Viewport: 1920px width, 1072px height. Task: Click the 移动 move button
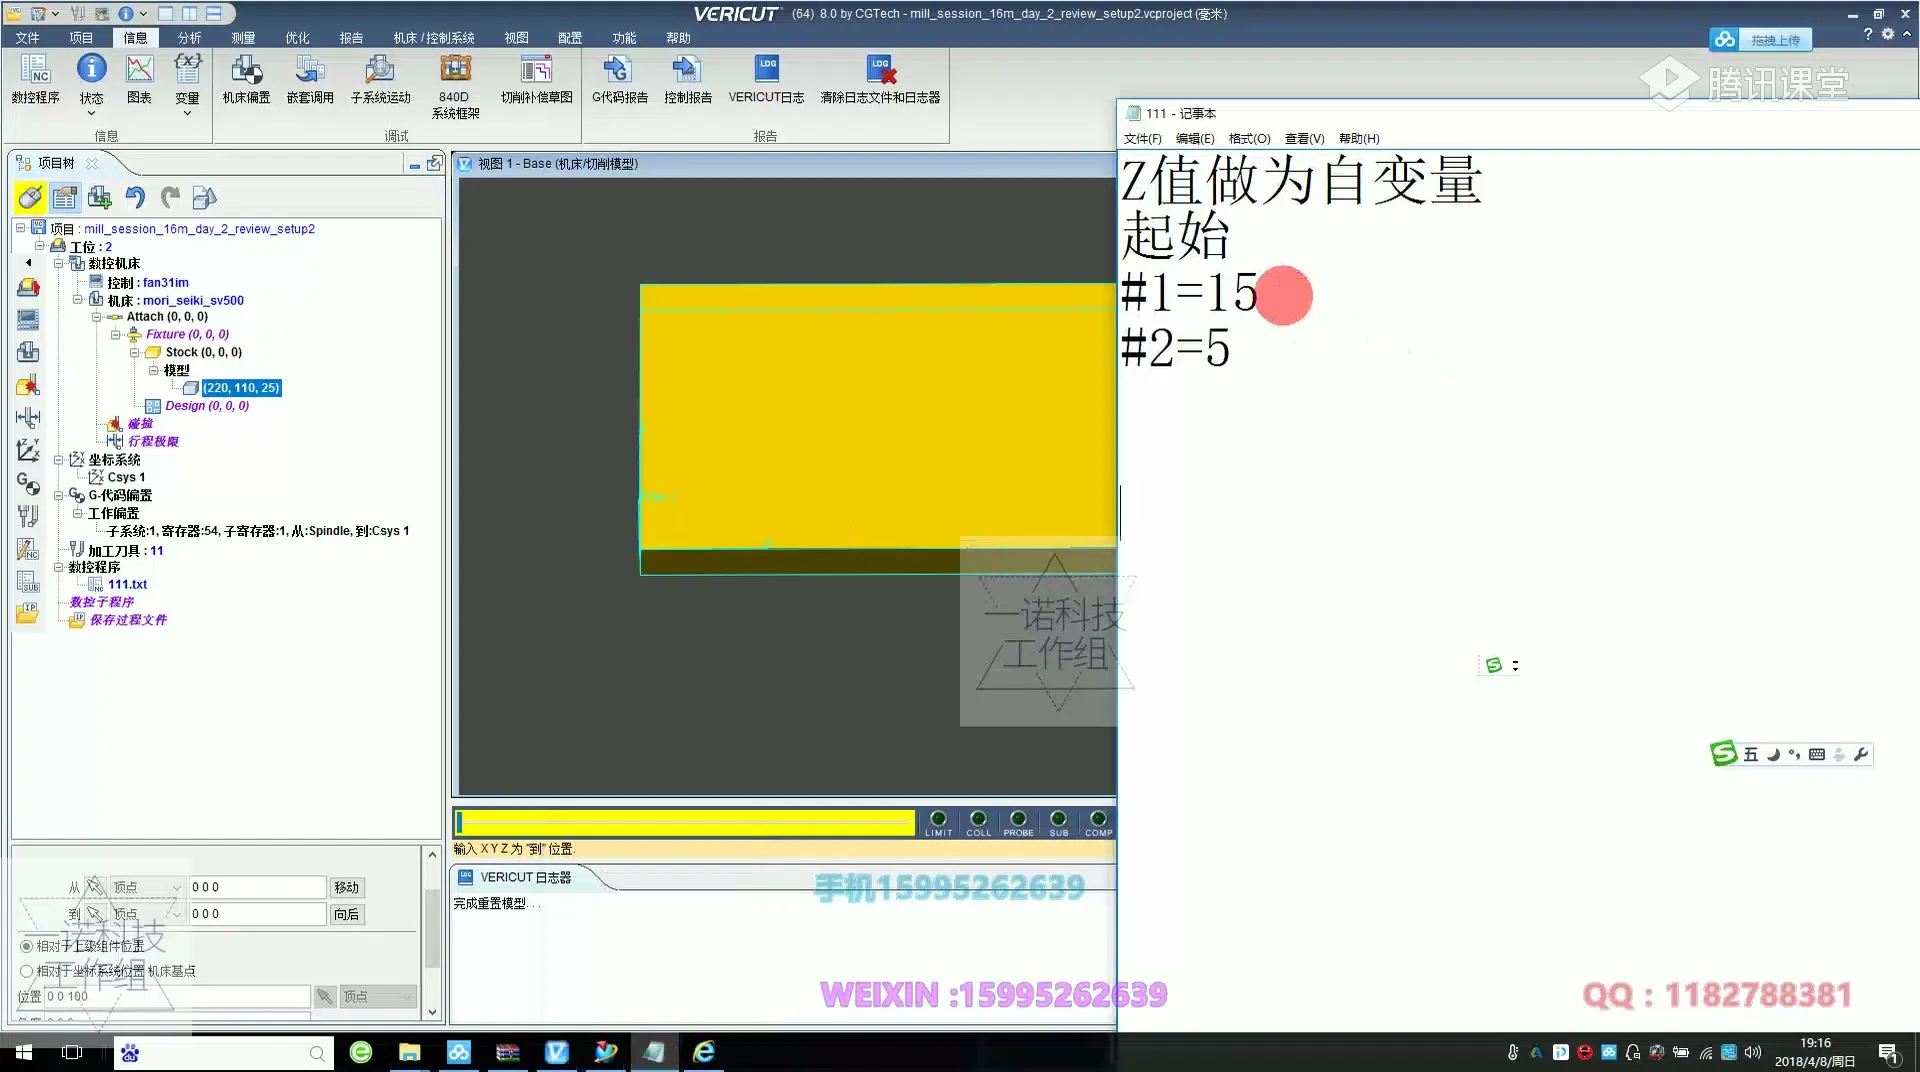pos(347,886)
